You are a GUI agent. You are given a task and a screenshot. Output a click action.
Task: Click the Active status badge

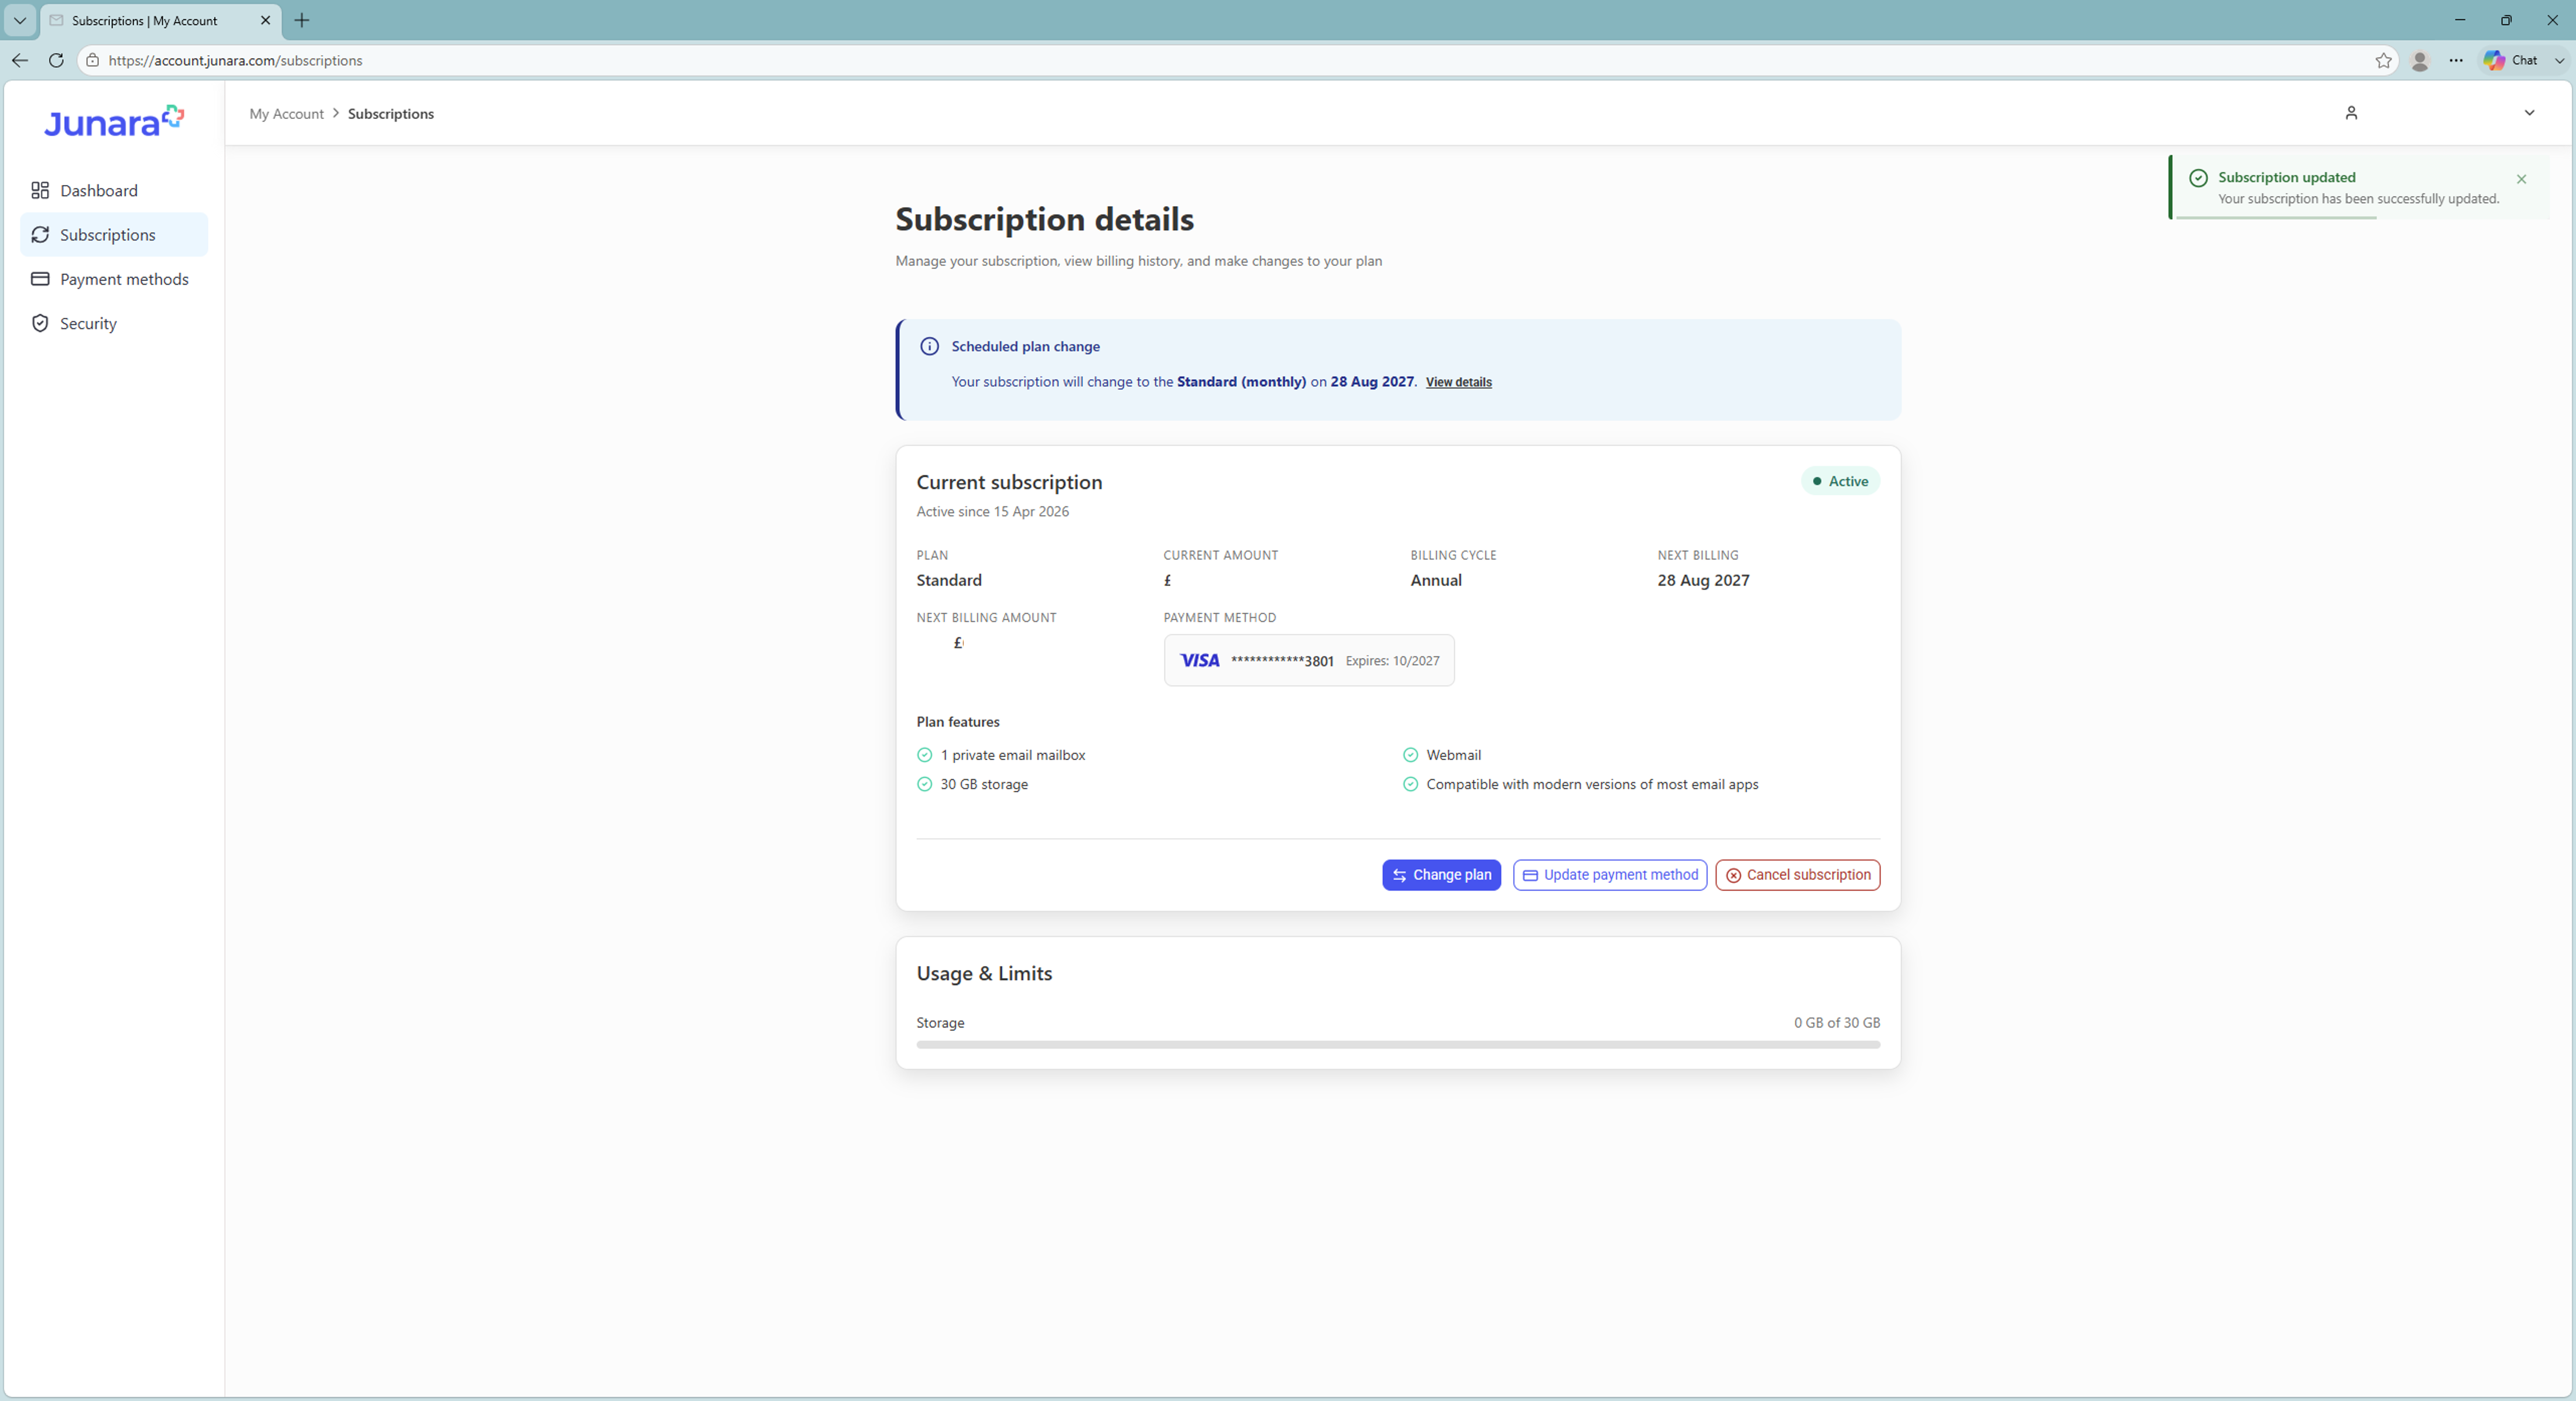pos(1840,481)
